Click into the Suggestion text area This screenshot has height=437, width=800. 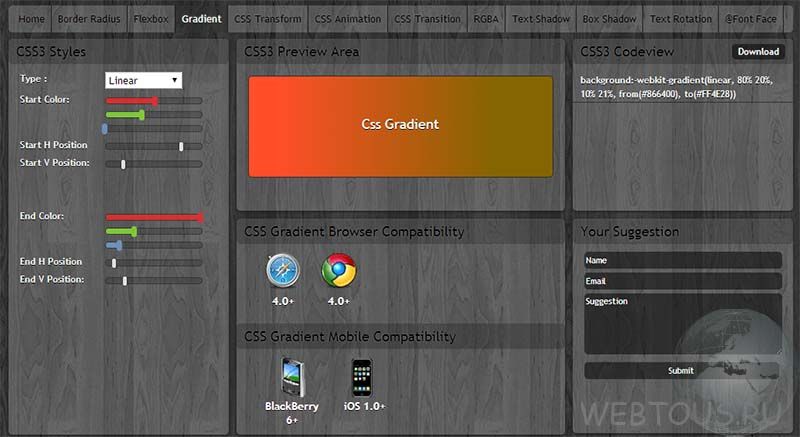tap(683, 323)
